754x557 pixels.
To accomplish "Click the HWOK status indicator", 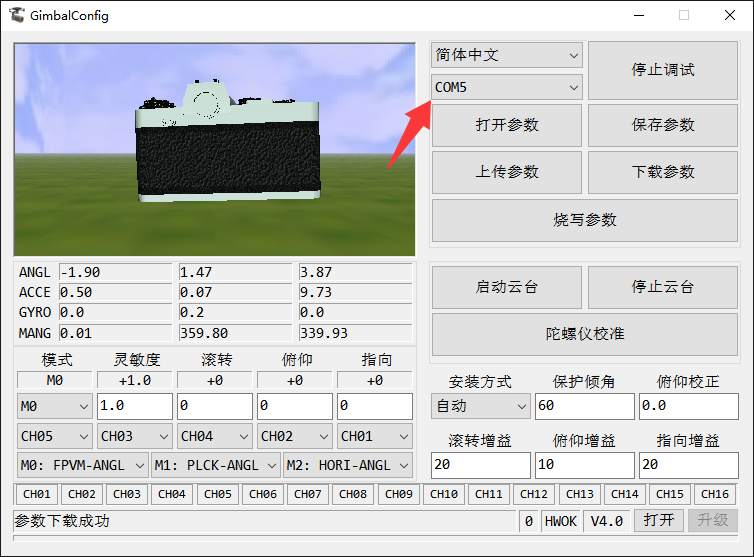I will pos(561,521).
